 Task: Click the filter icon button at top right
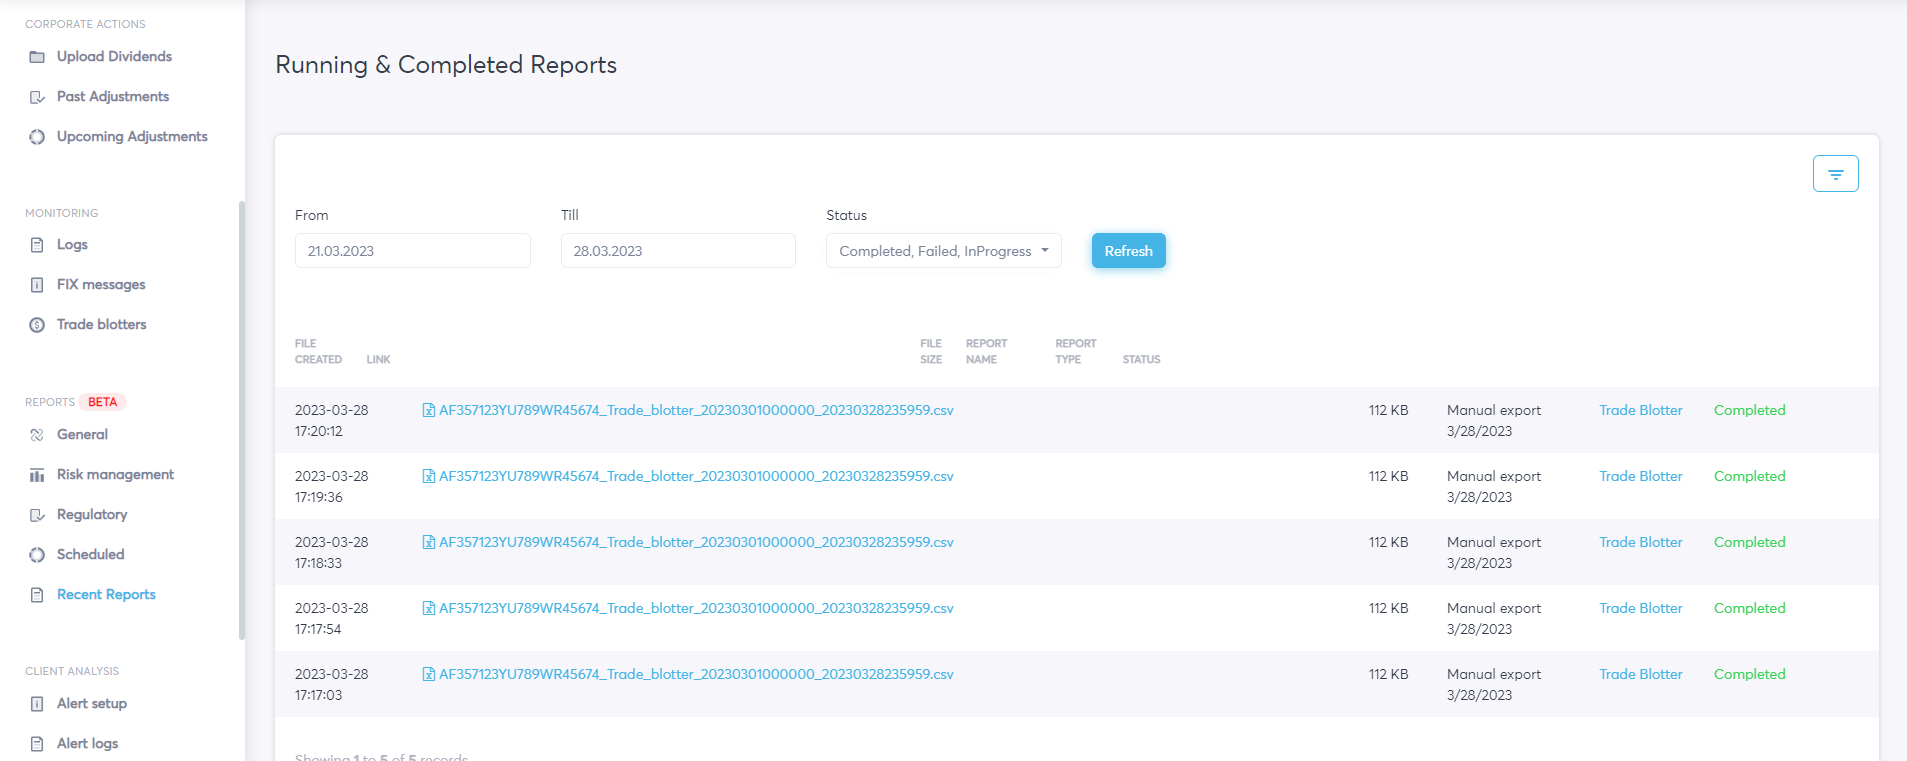(x=1835, y=174)
